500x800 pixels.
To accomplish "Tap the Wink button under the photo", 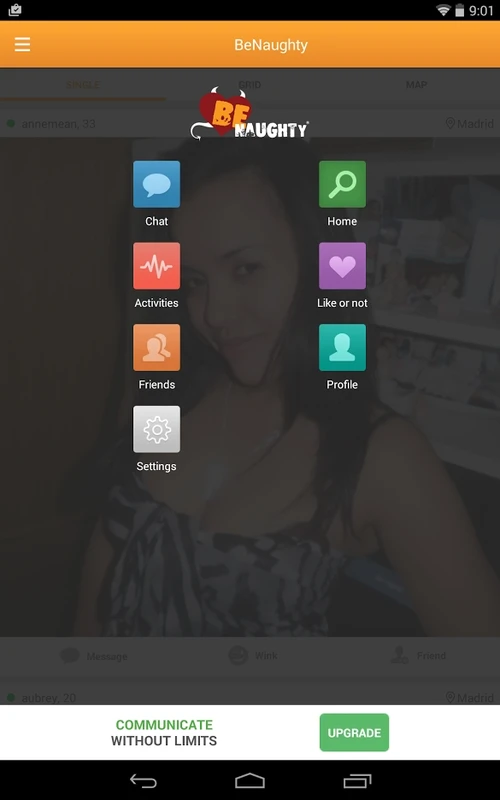I will pyautogui.click(x=253, y=656).
